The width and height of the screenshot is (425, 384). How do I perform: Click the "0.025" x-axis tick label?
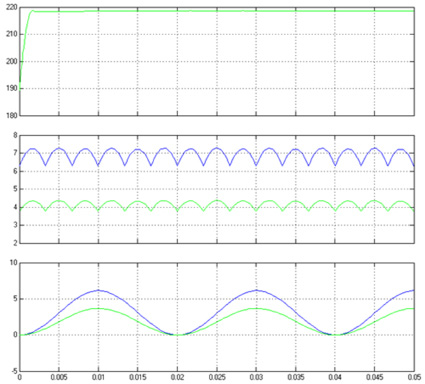(x=217, y=377)
